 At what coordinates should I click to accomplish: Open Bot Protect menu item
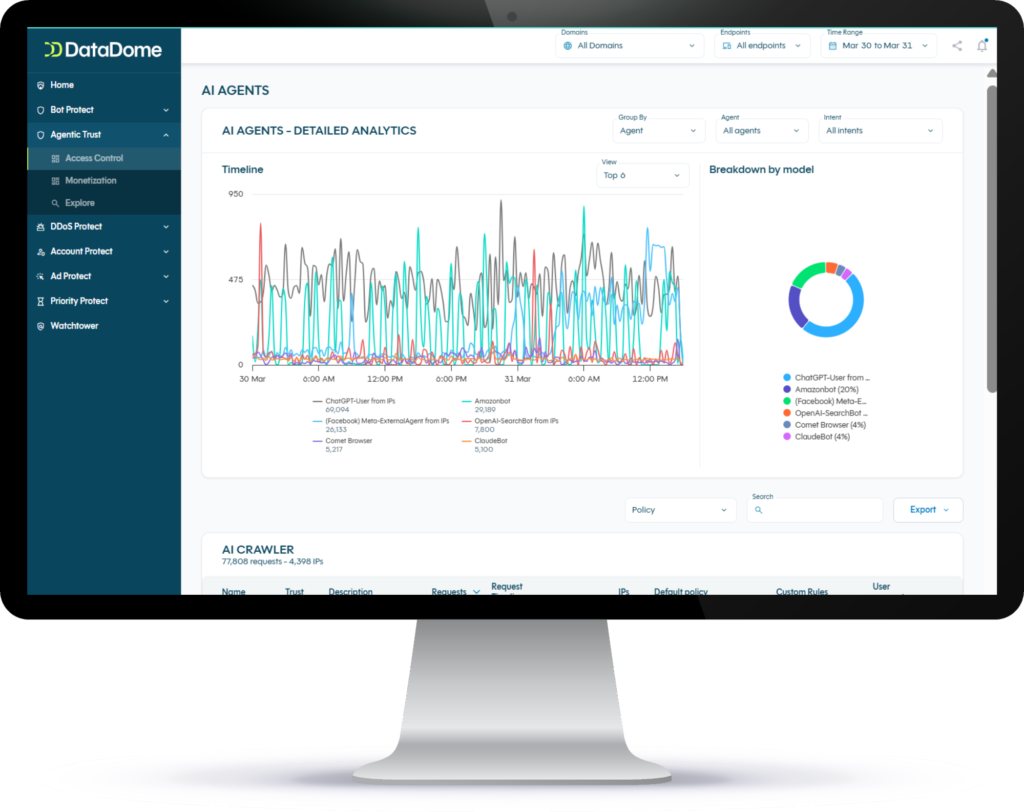(x=104, y=110)
